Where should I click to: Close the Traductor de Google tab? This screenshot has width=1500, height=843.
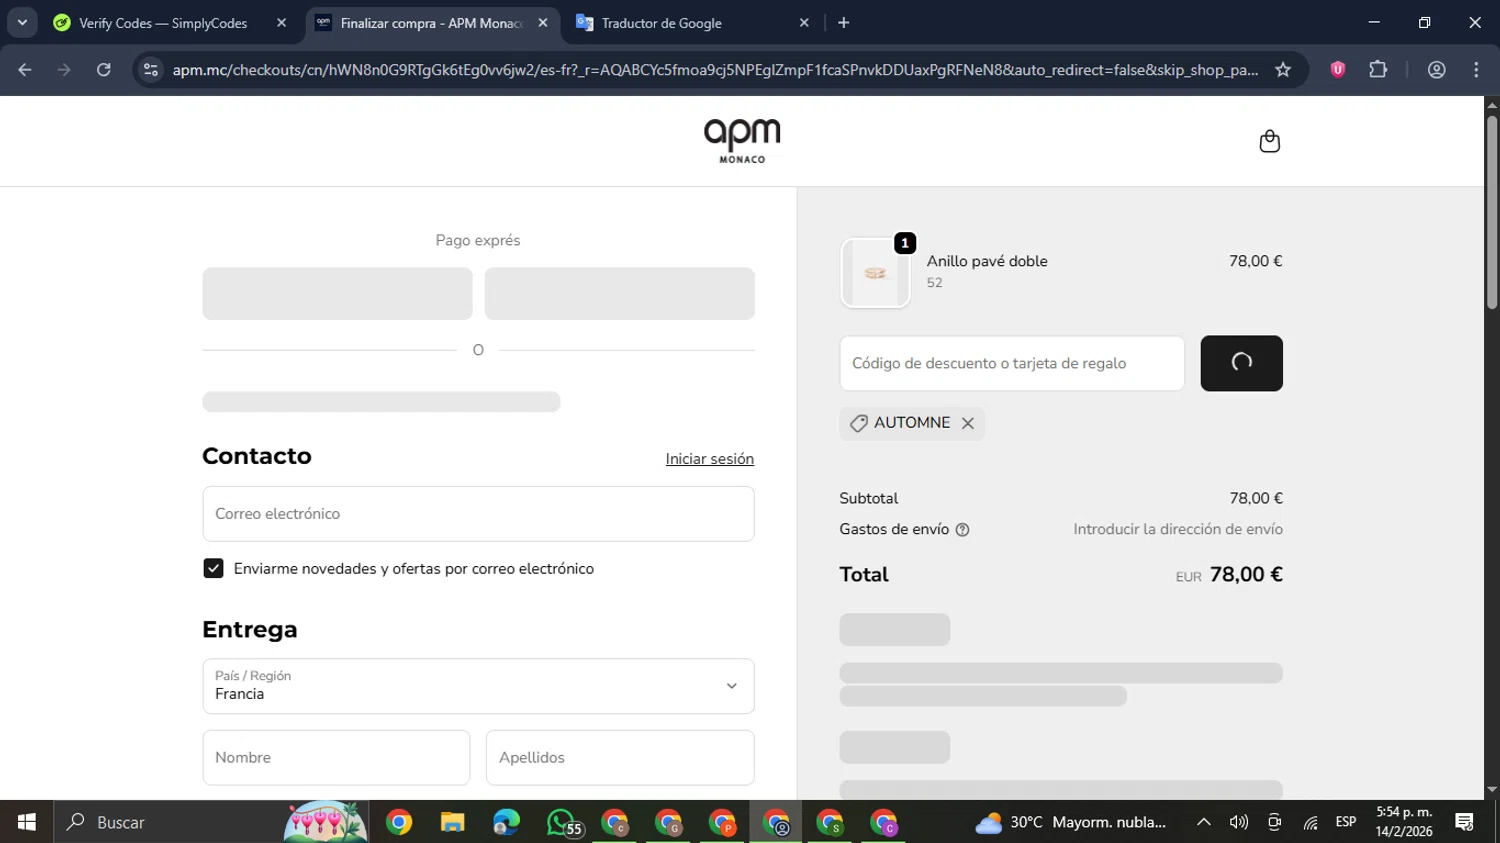(804, 23)
